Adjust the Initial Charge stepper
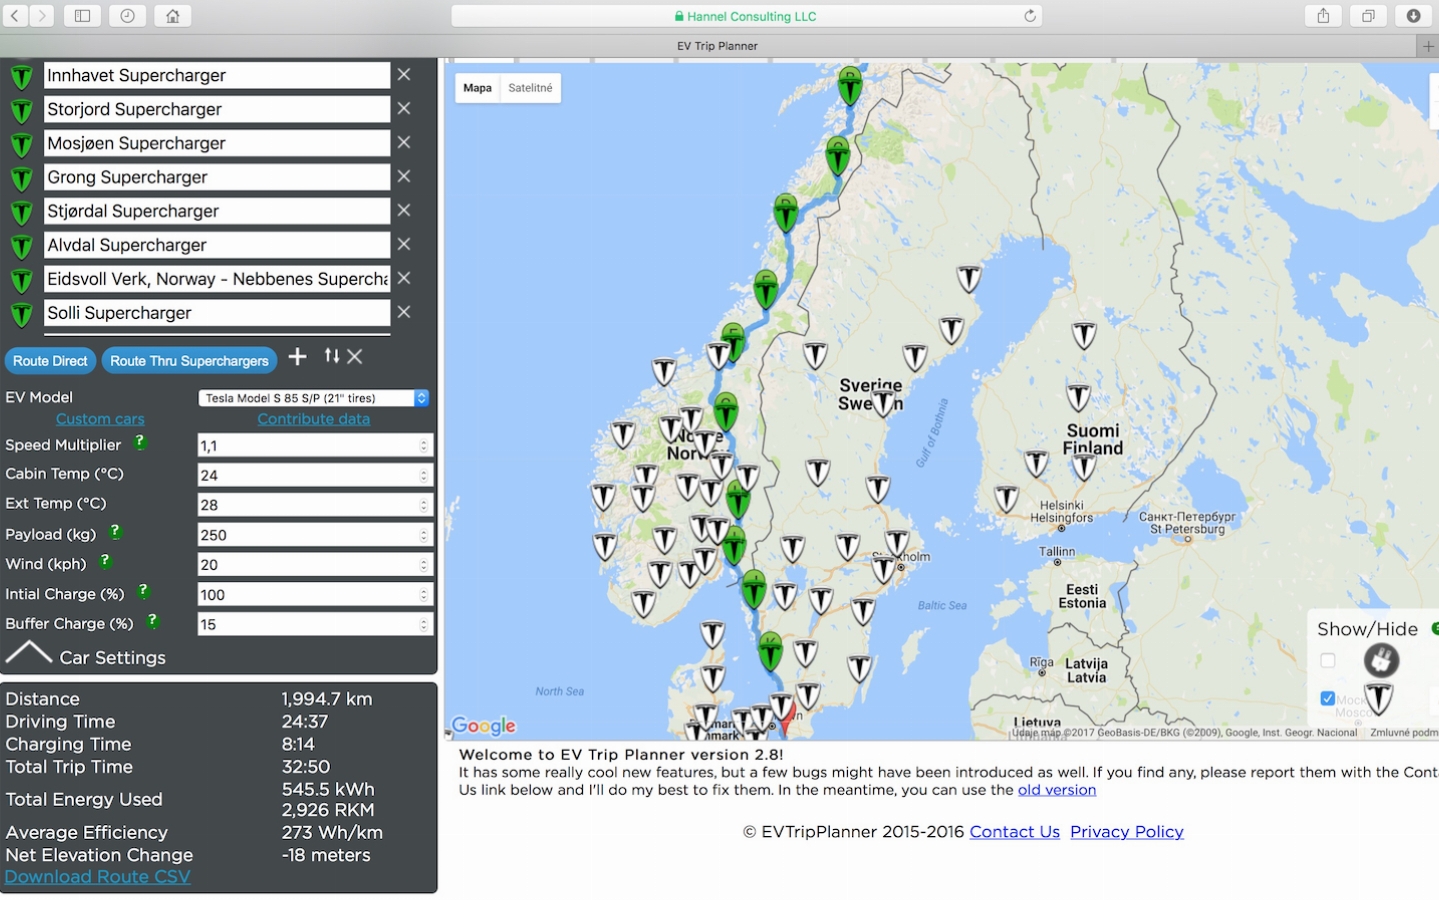This screenshot has height=900, width=1439. (x=424, y=595)
